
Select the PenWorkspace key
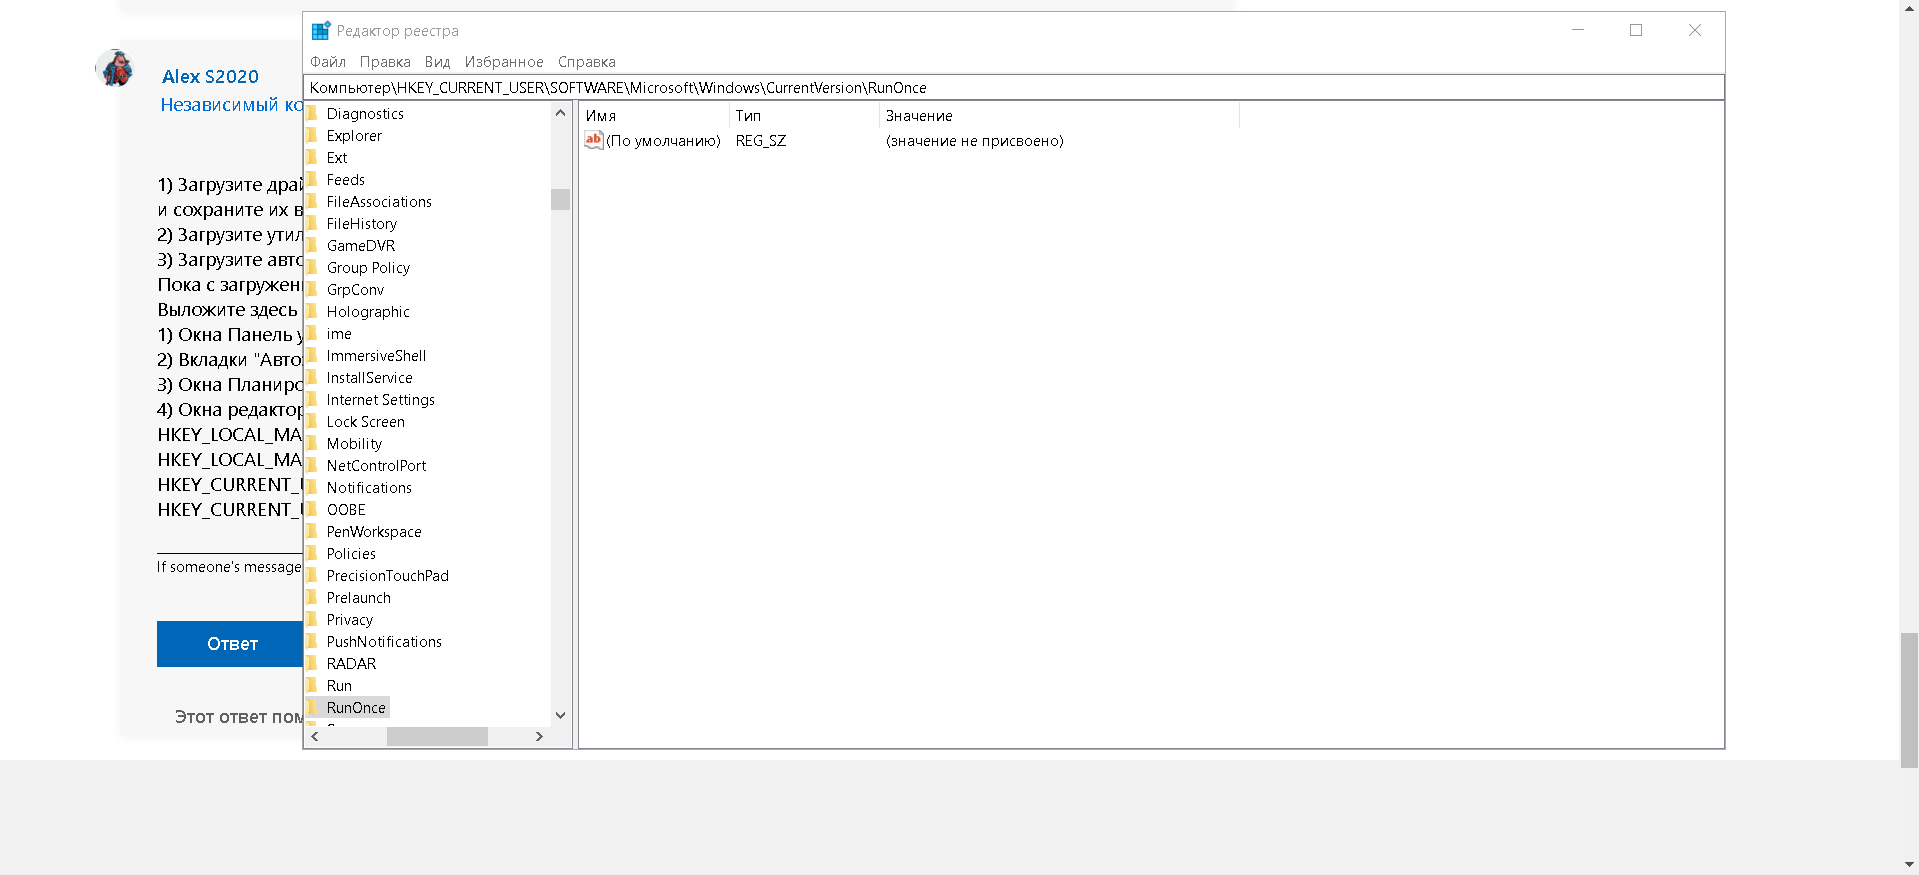click(x=374, y=532)
